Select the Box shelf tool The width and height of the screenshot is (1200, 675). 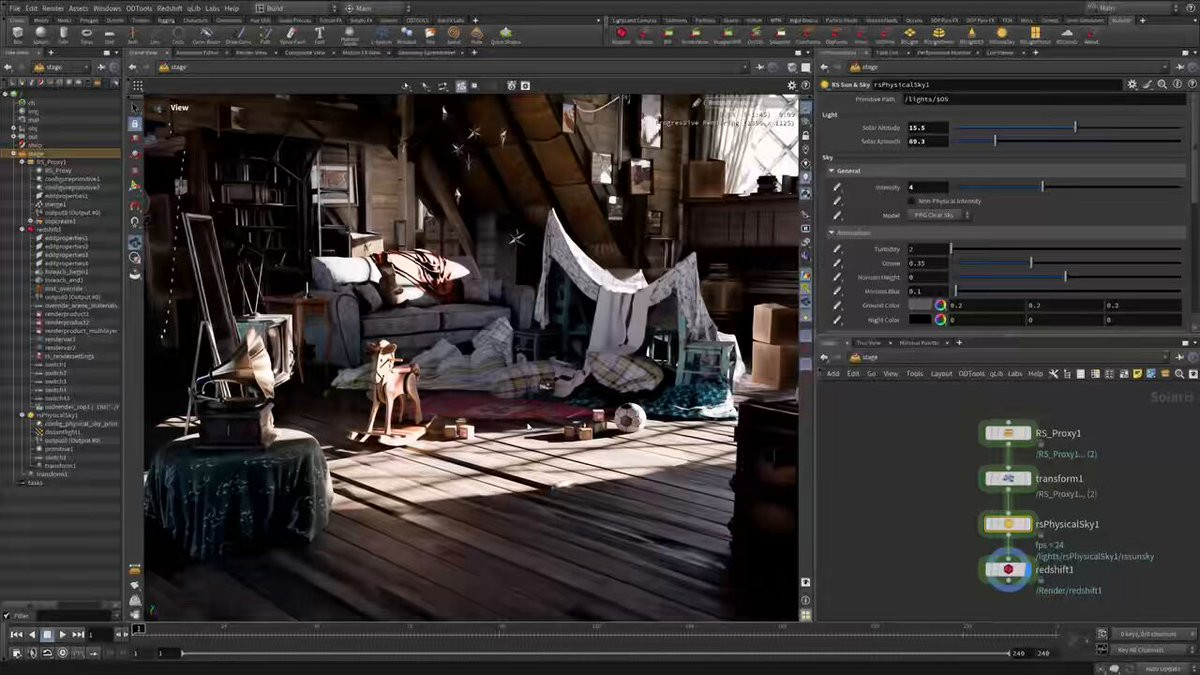coord(18,33)
